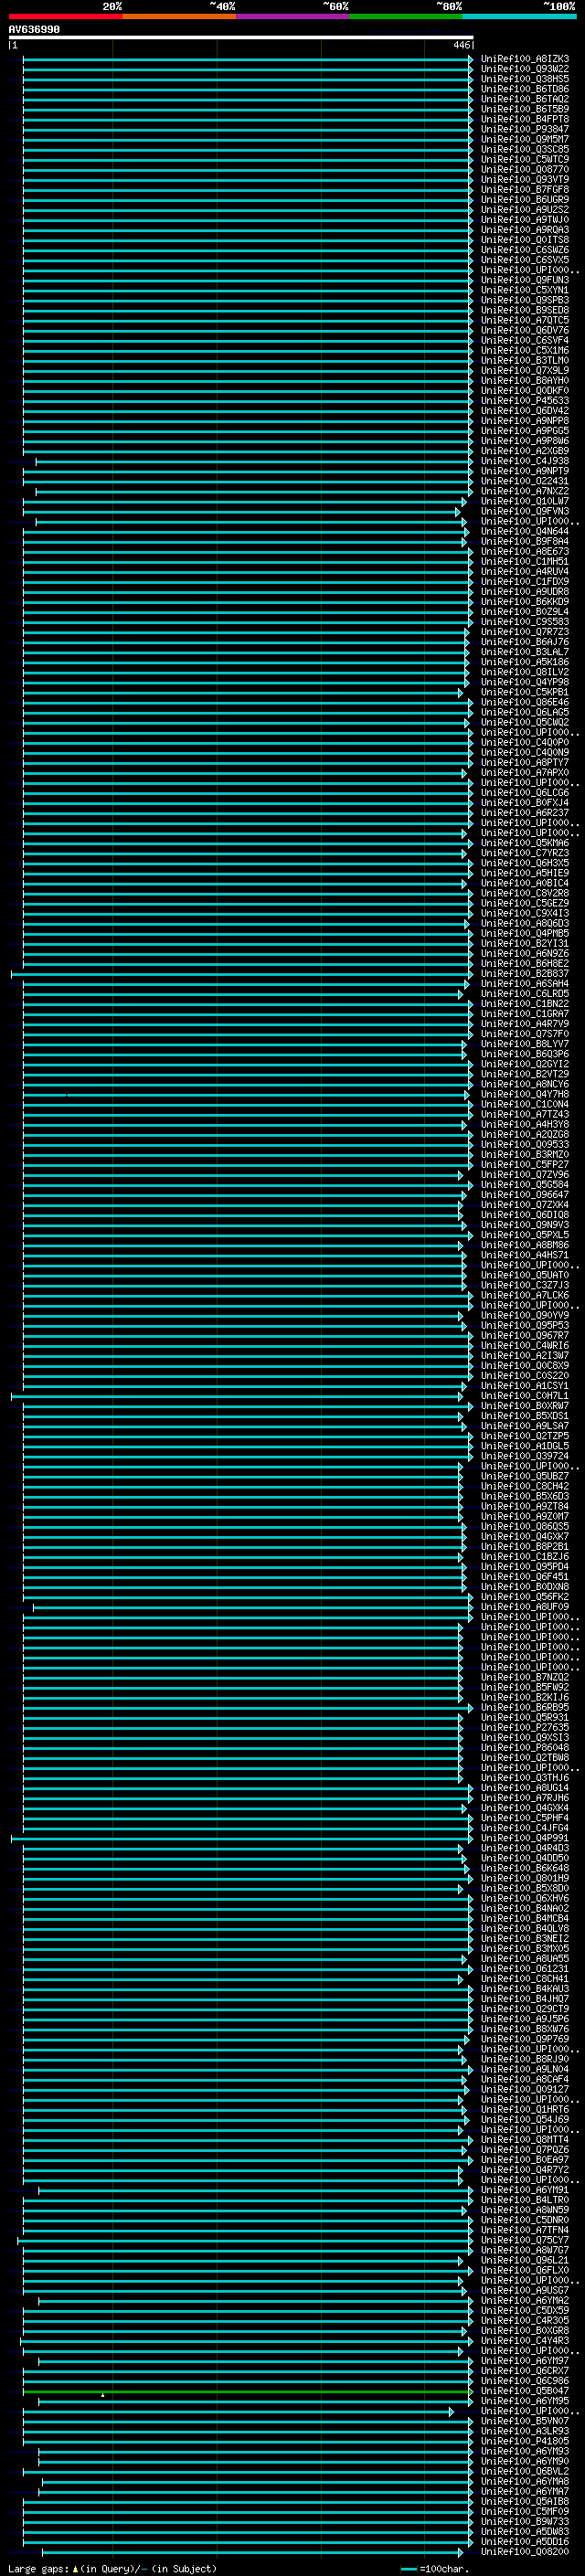585x2576 pixels.
Task: Select the UniRef100_C3Z7J3 label
Action: [x=524, y=1285]
